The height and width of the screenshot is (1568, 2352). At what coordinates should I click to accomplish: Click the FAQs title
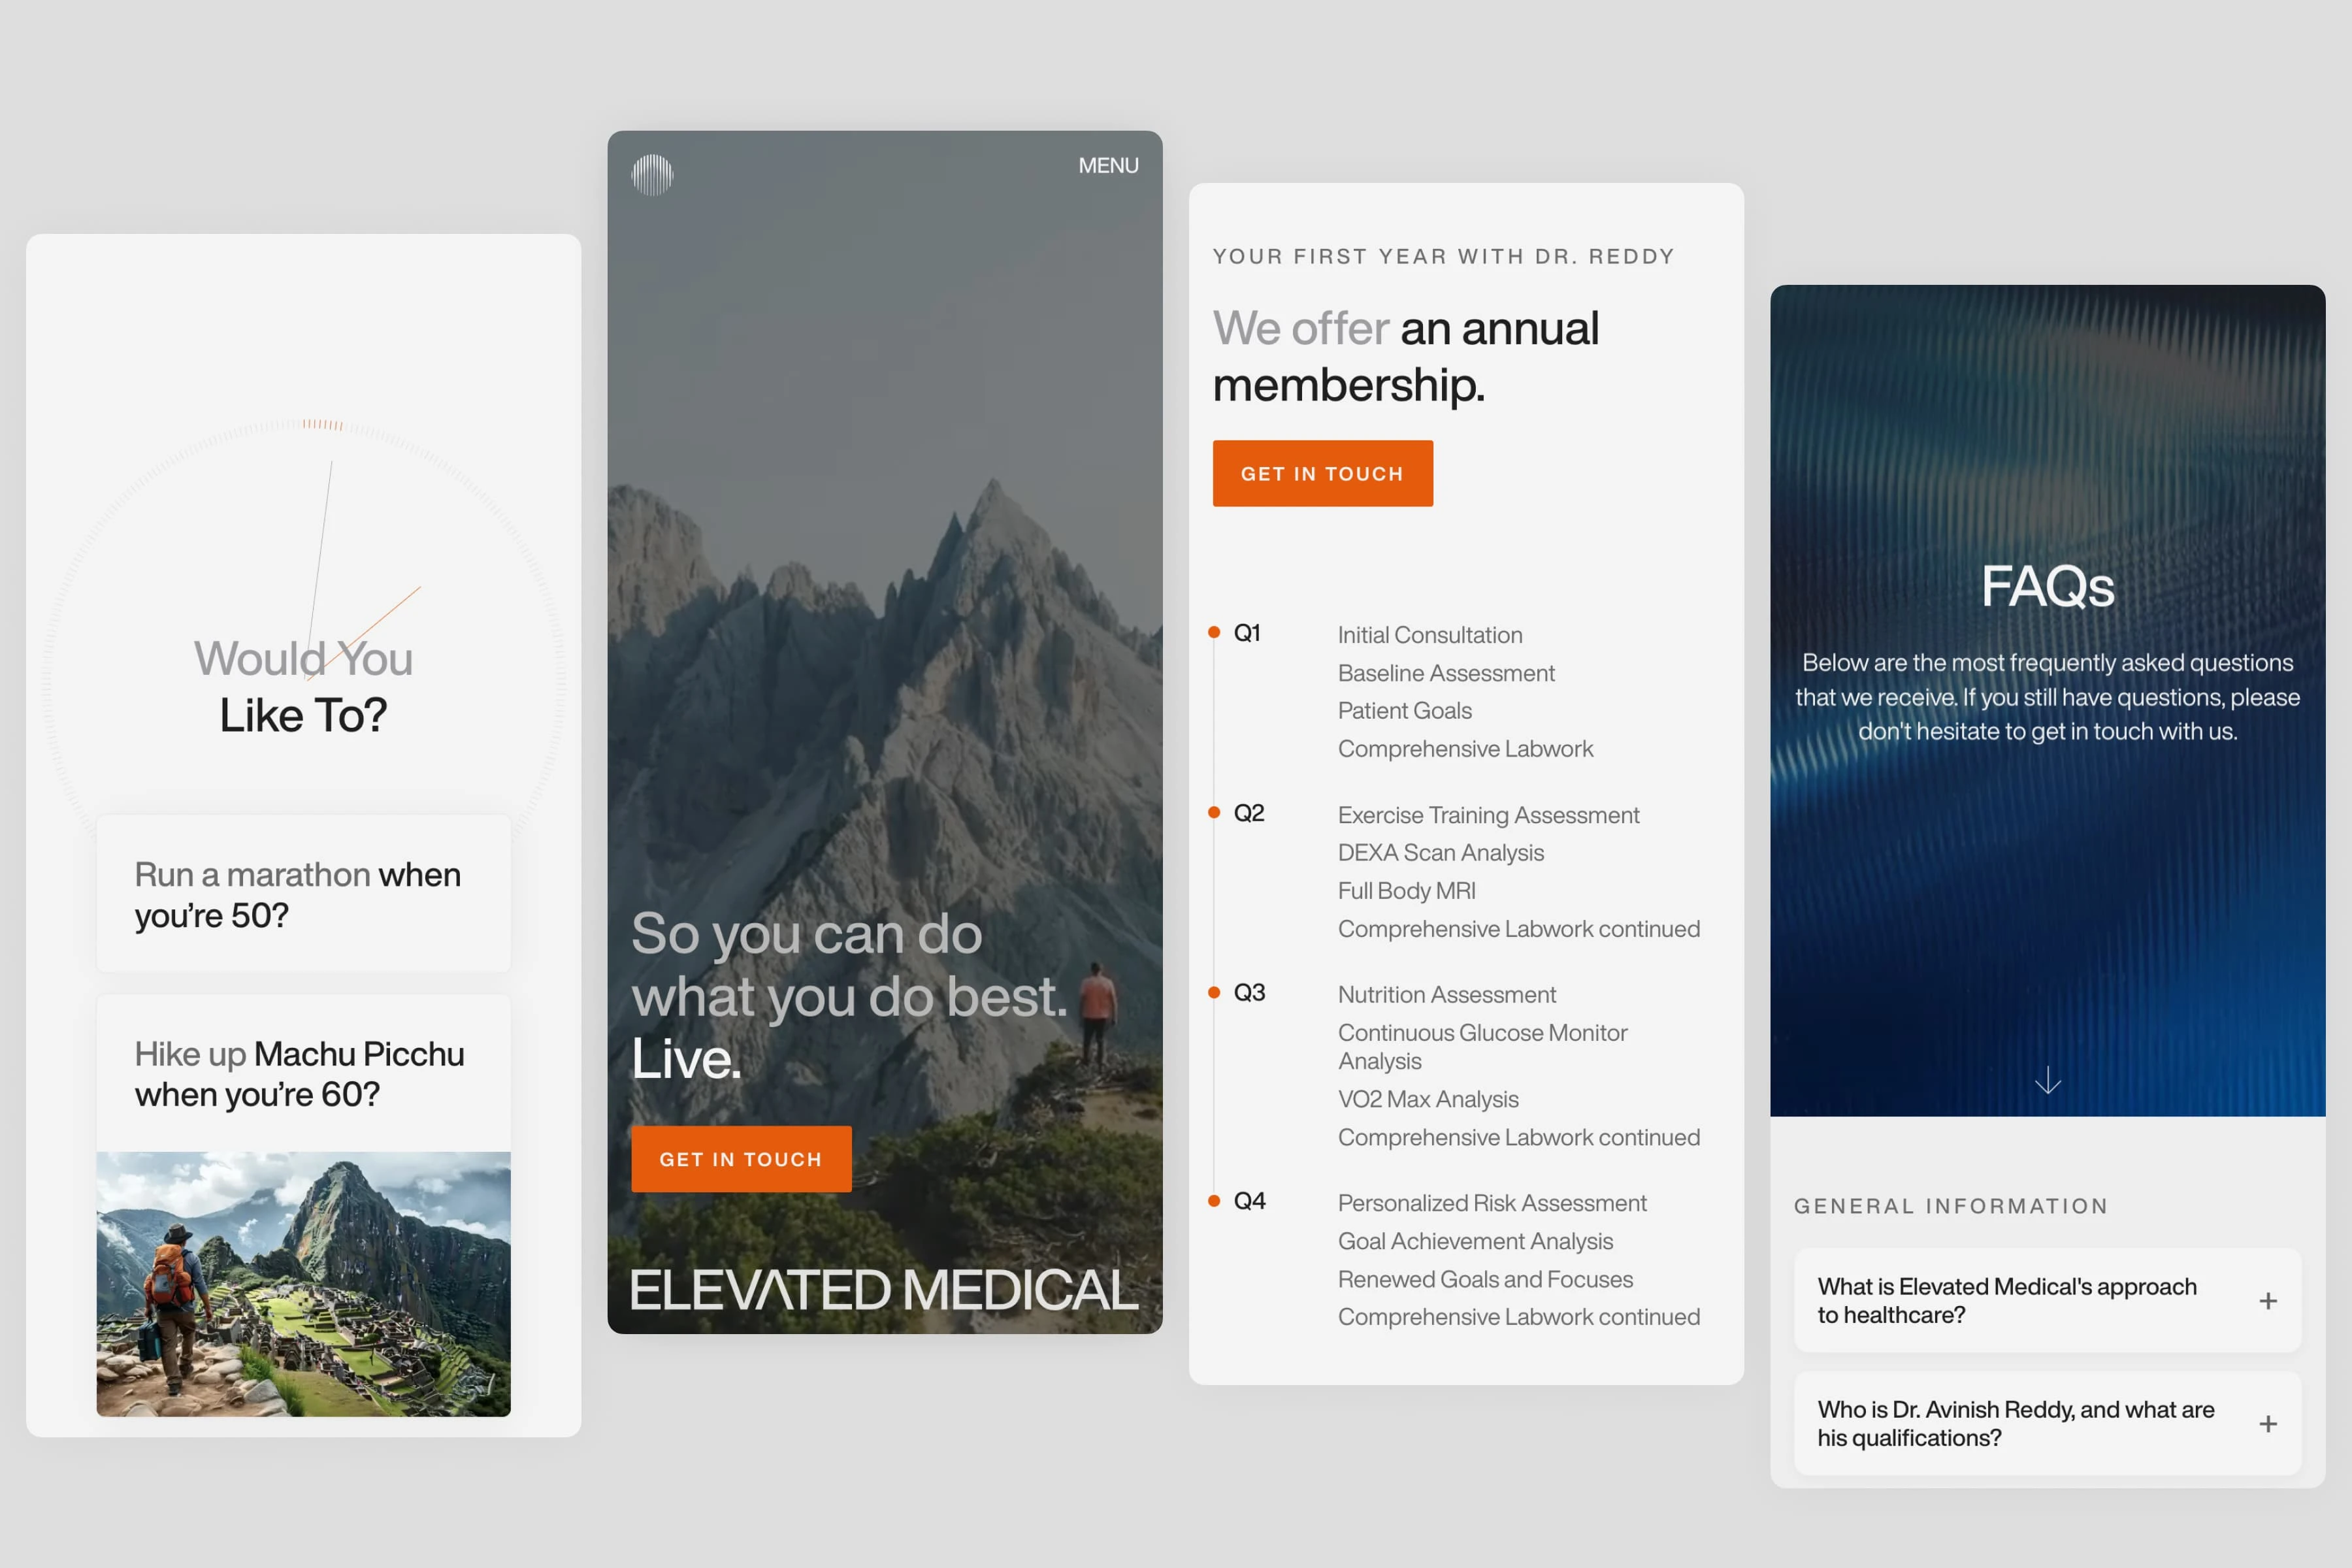tap(2047, 586)
